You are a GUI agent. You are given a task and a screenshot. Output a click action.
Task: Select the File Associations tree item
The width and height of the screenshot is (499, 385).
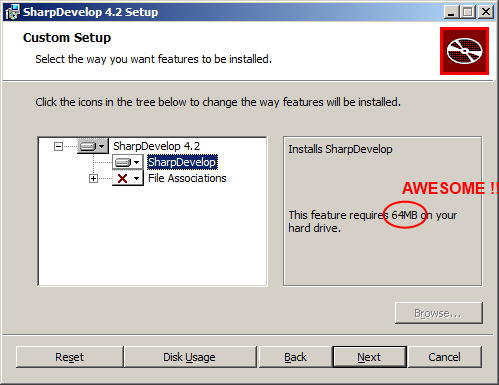pyautogui.click(x=187, y=178)
